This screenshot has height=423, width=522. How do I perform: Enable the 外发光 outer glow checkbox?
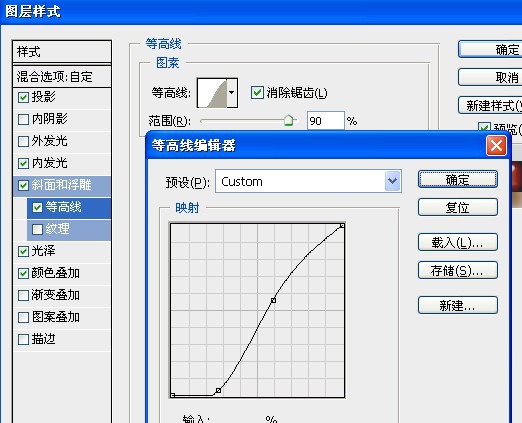click(x=23, y=141)
